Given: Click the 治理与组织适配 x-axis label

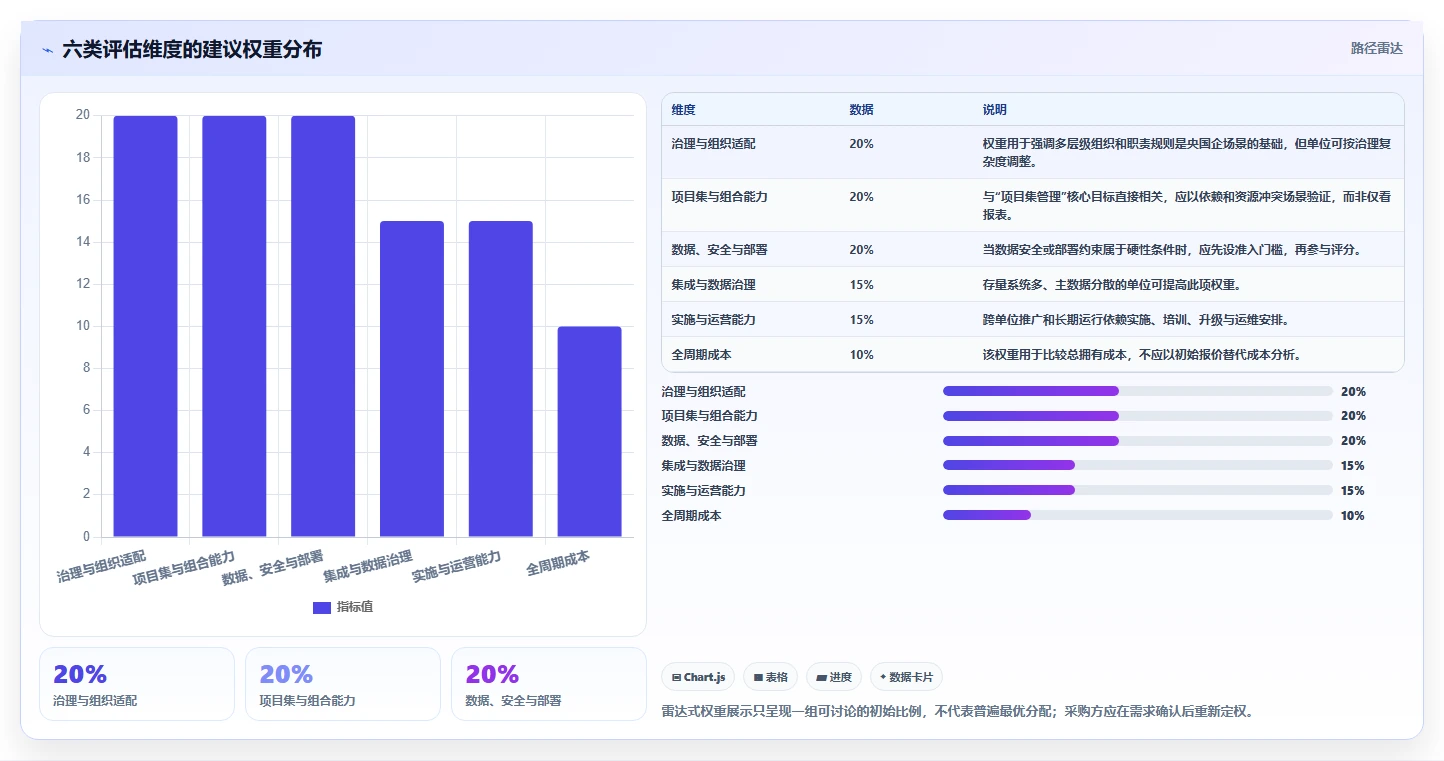Looking at the screenshot, I should pos(102,565).
